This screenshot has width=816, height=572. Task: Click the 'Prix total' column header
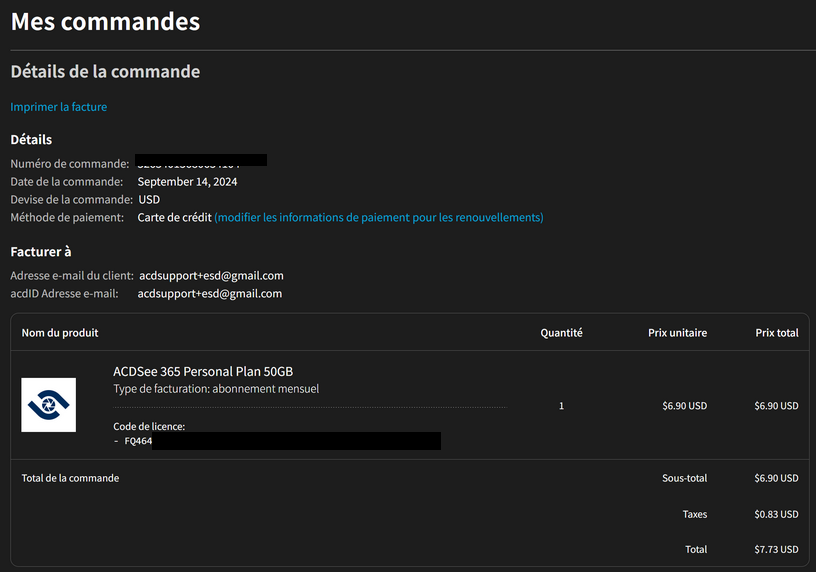(x=777, y=333)
